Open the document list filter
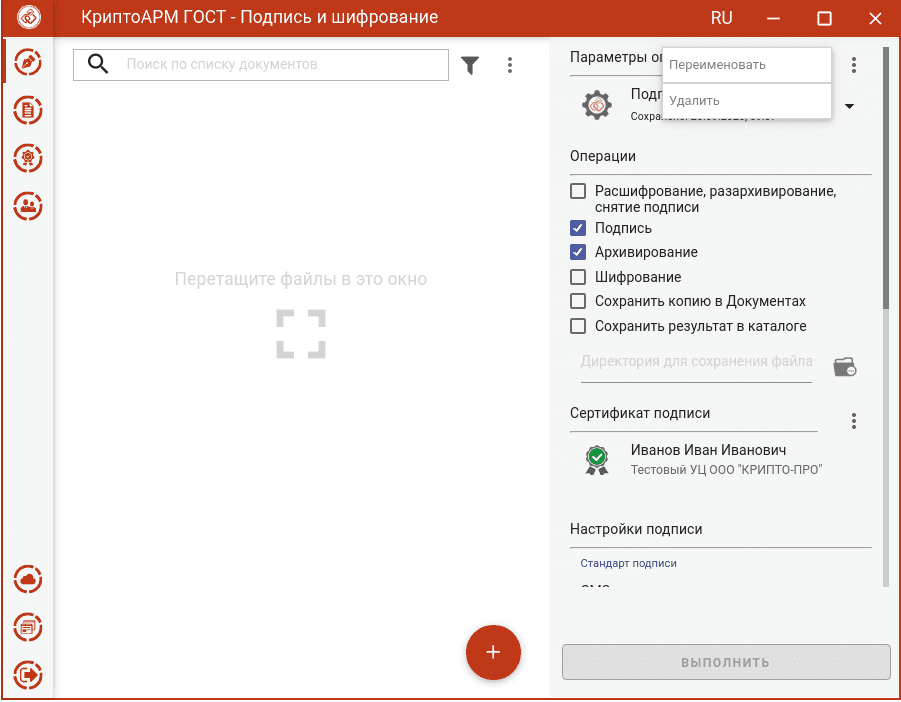 pos(470,65)
